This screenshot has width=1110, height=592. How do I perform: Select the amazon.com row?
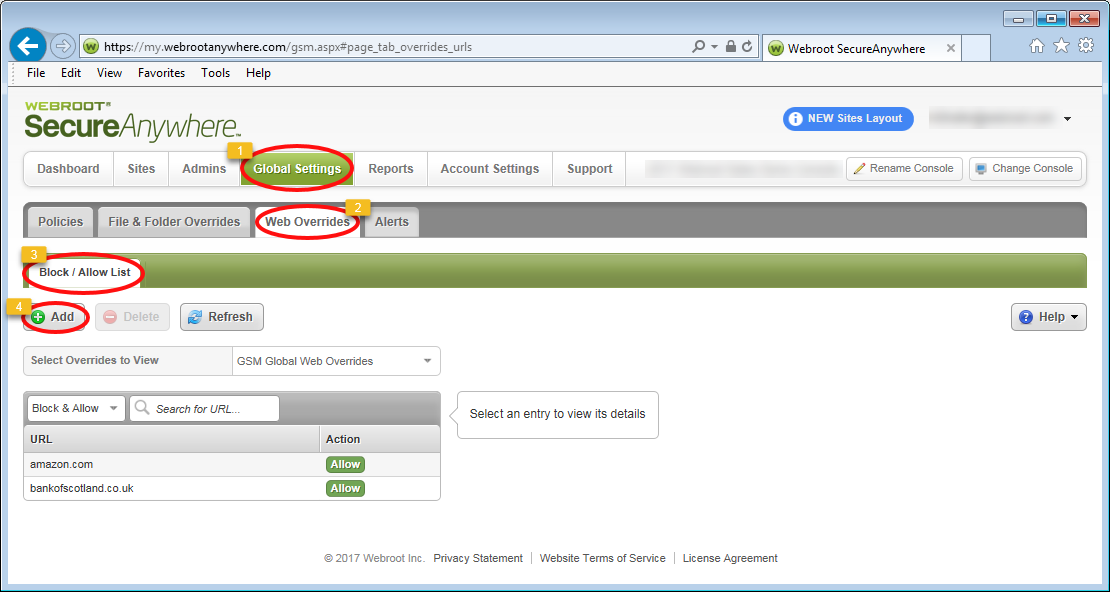point(232,465)
